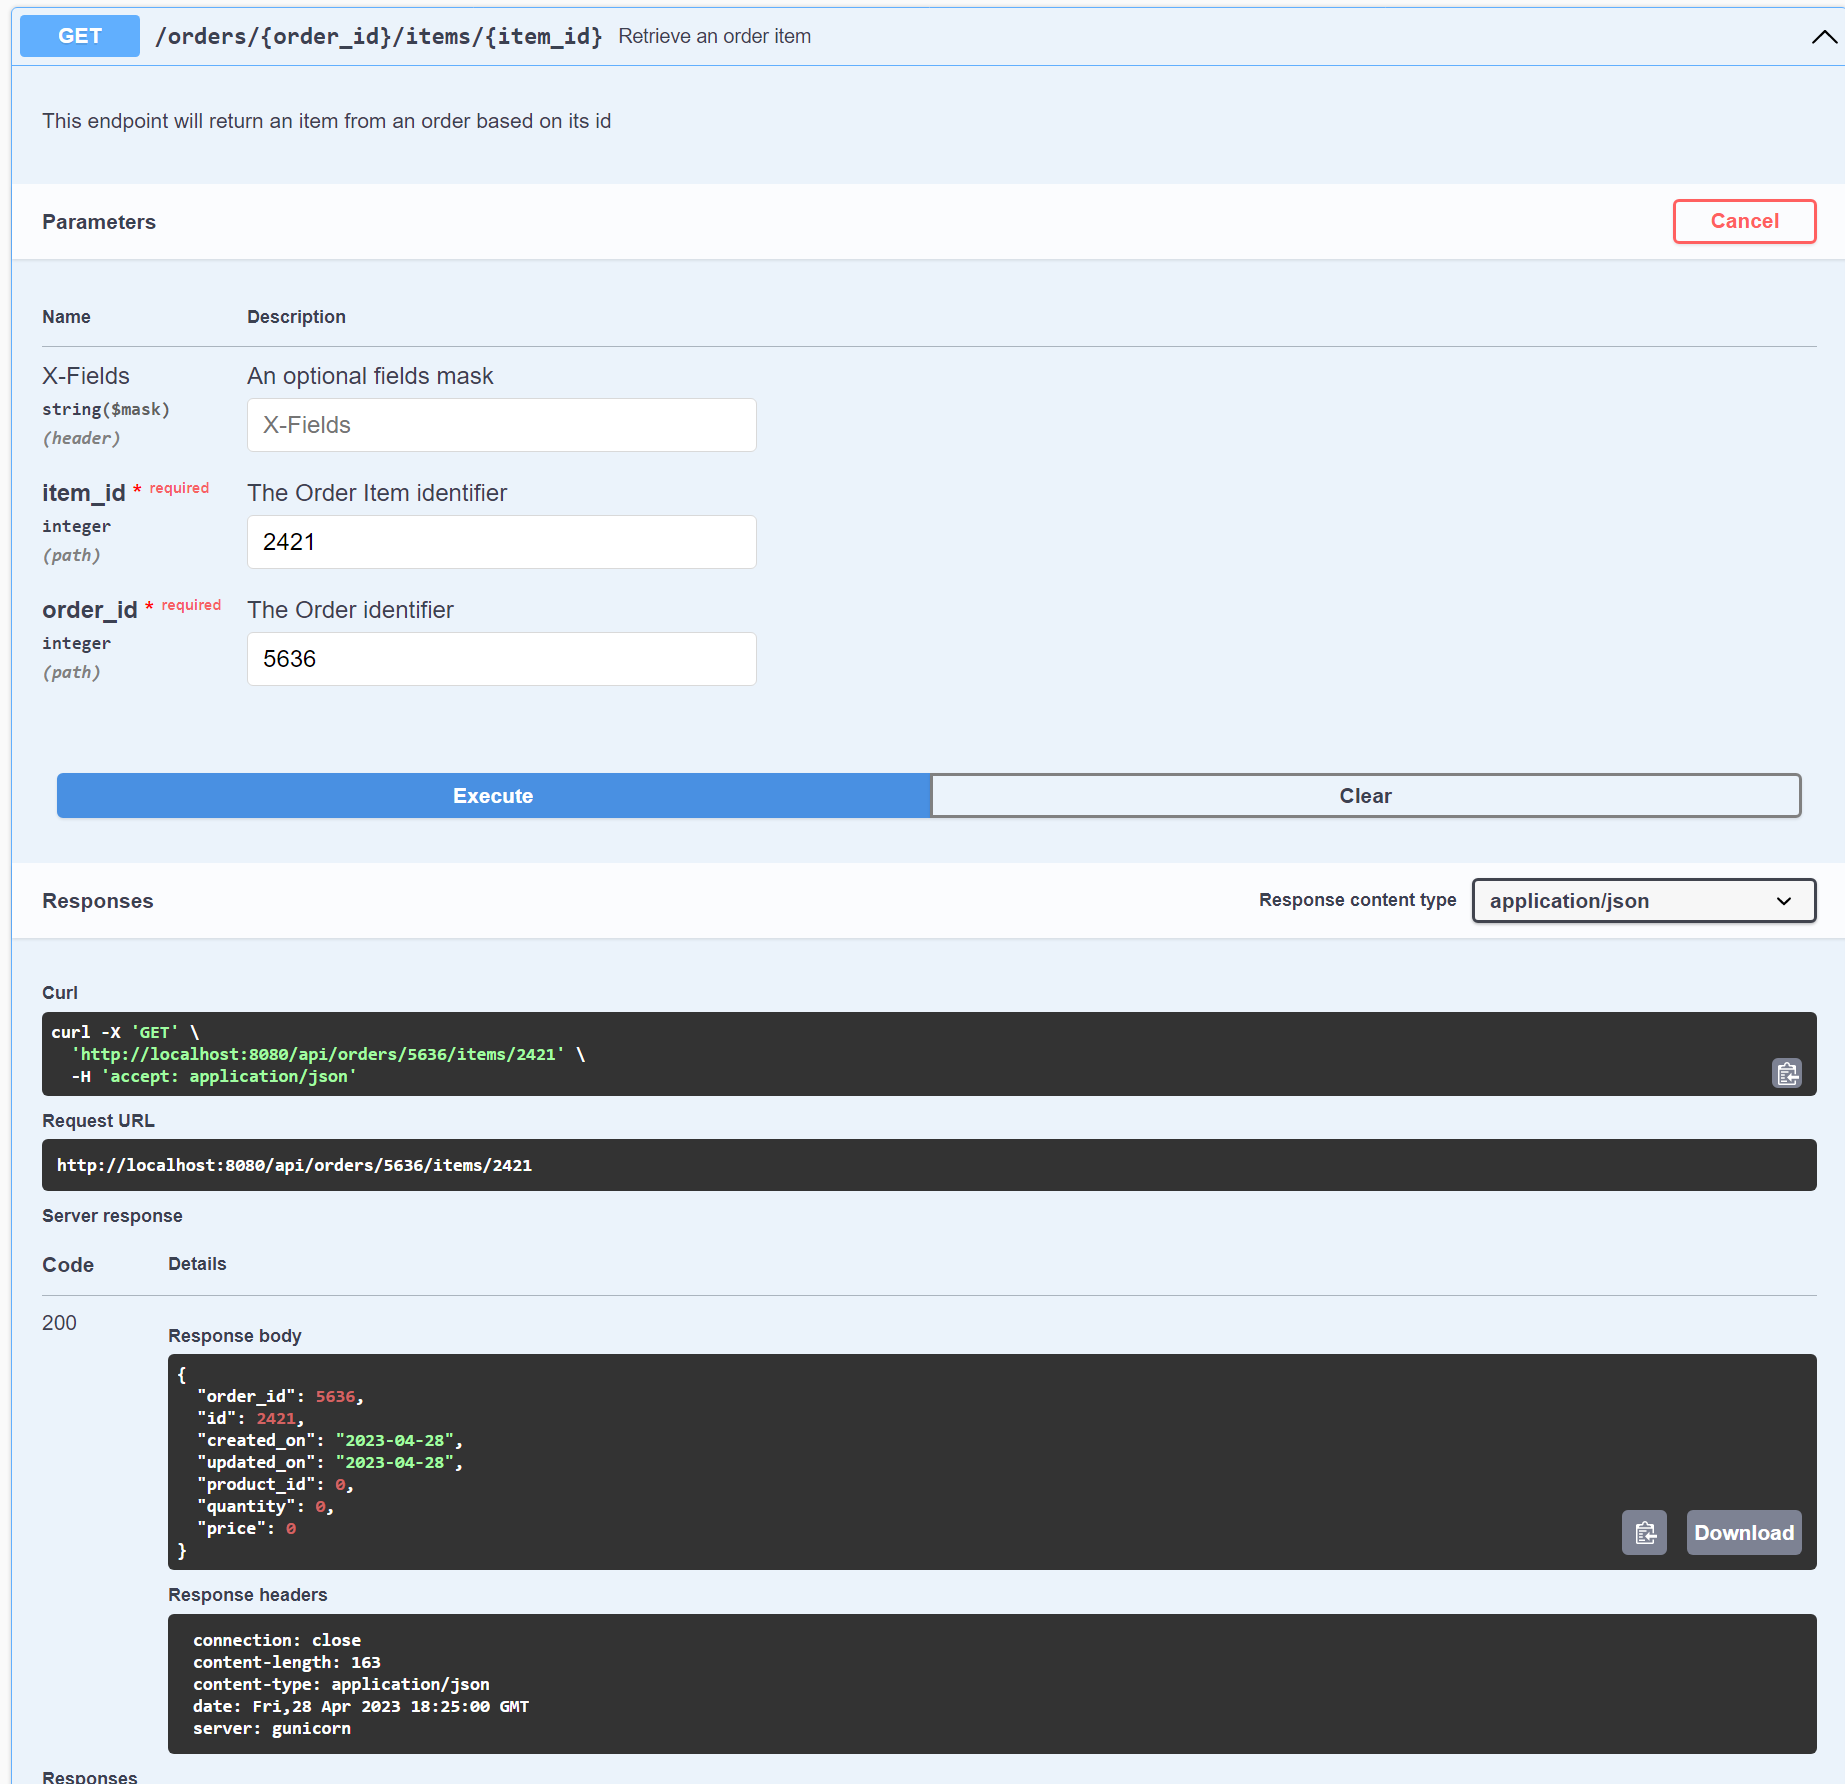Select the /orders/{order_id}/items/{item_id} path text
This screenshot has height=1784, width=1845.
tap(378, 36)
